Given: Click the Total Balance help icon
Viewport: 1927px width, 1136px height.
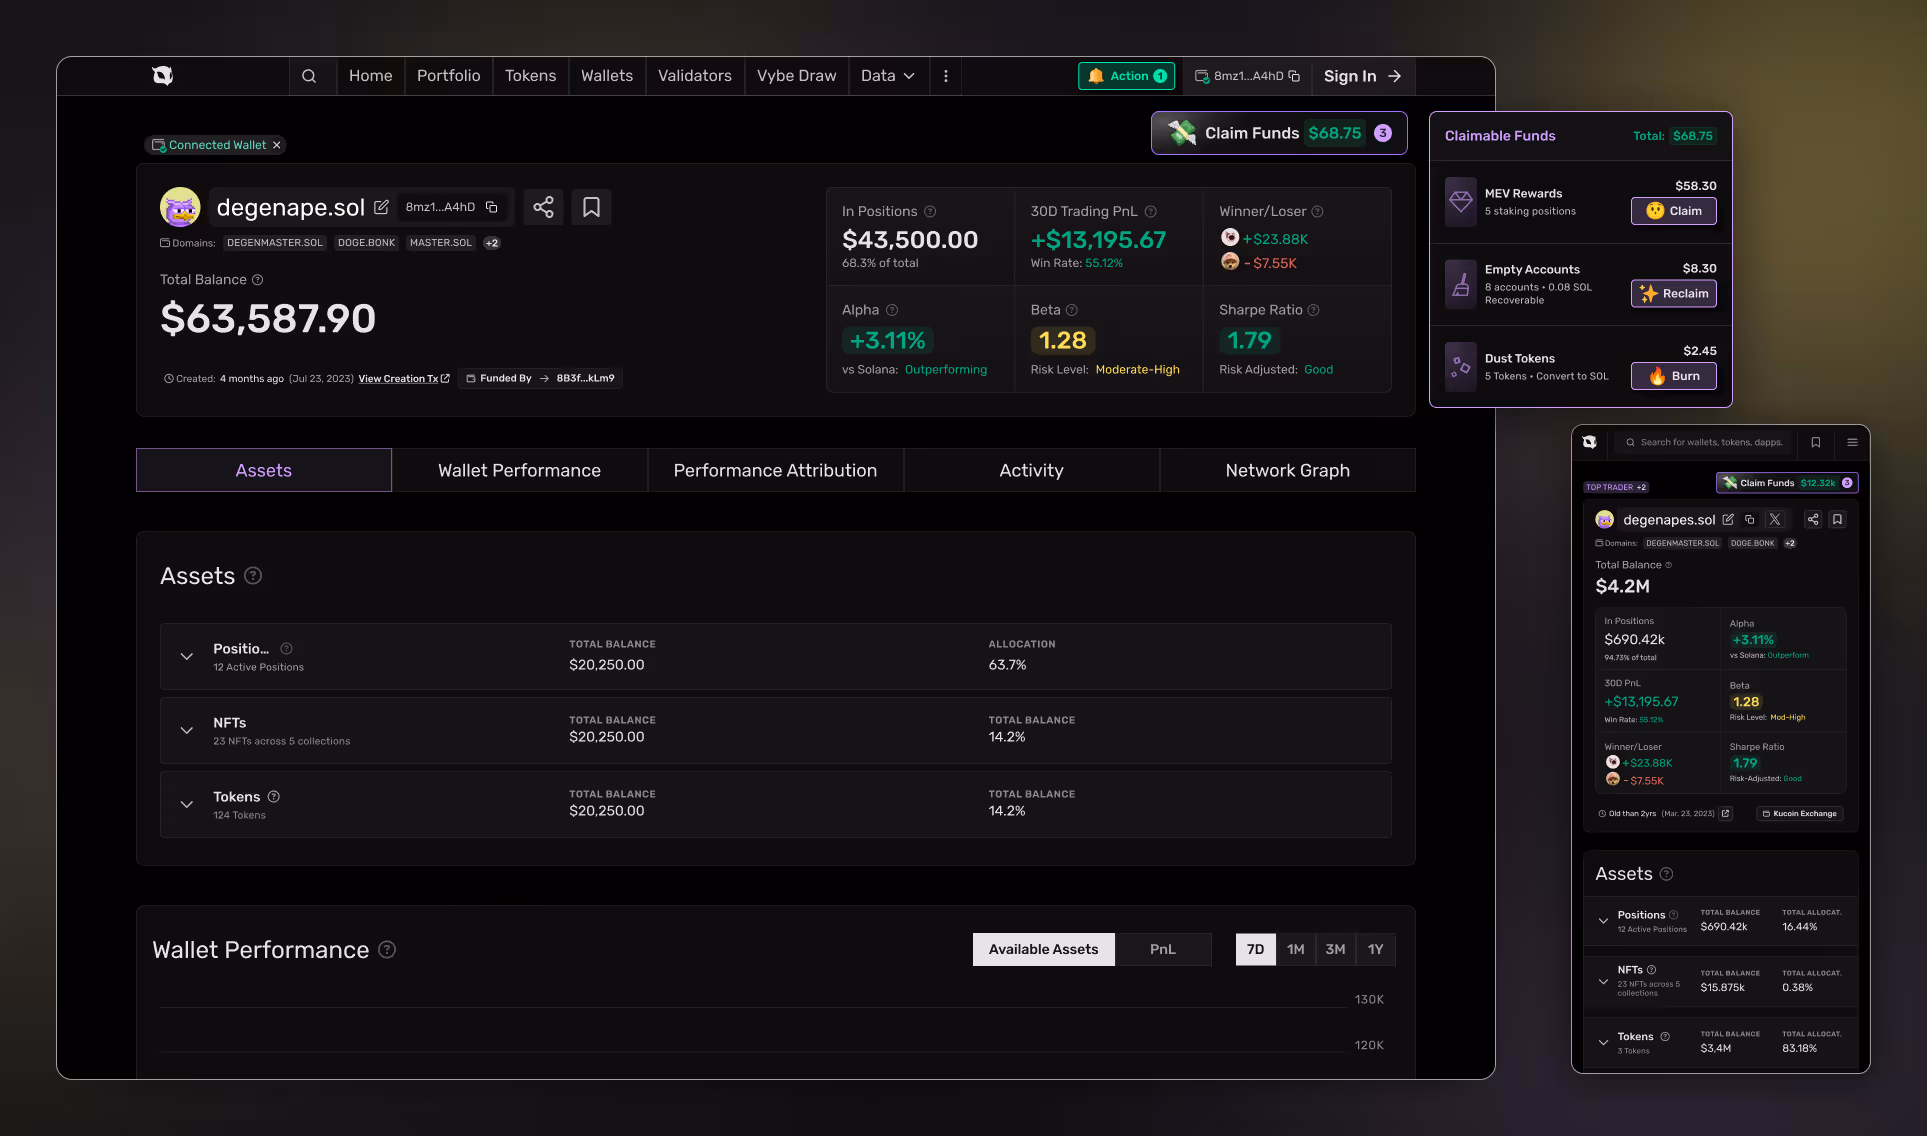Looking at the screenshot, I should pyautogui.click(x=258, y=280).
